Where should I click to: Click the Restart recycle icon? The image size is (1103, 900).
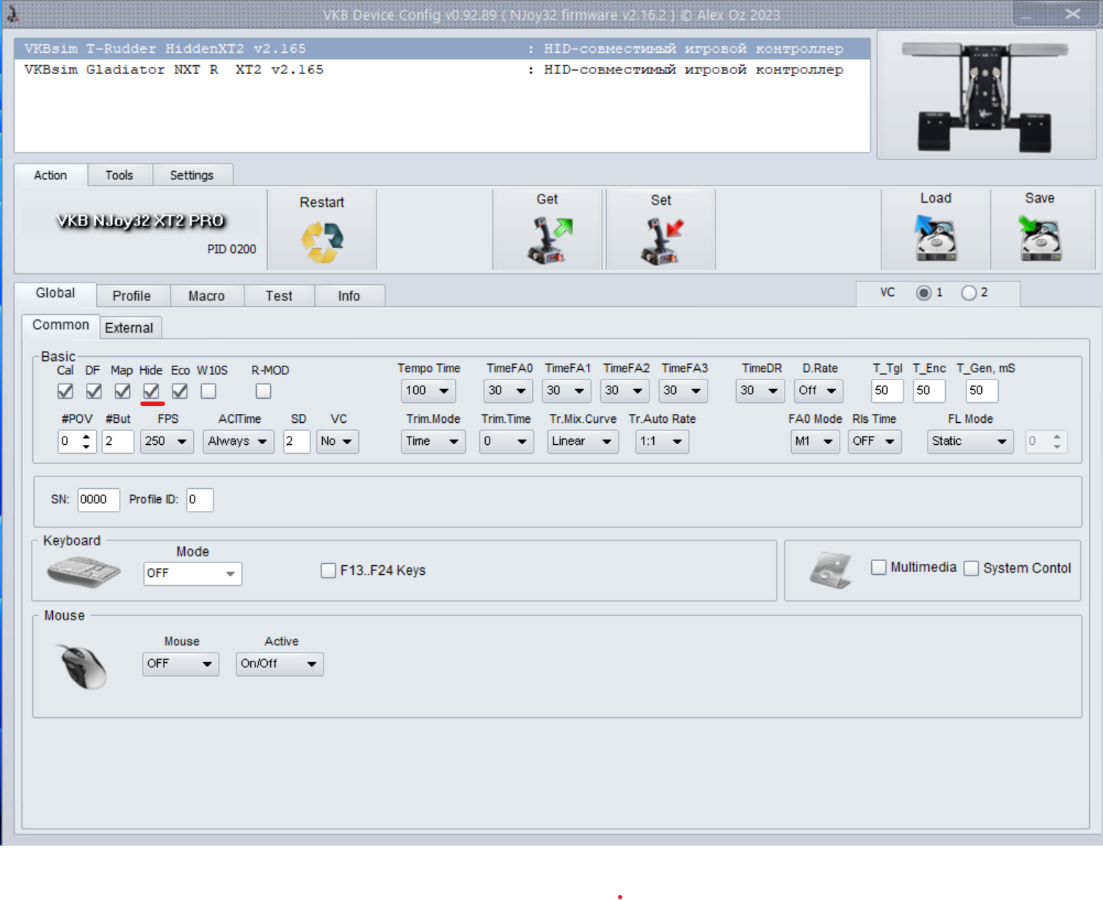point(322,241)
